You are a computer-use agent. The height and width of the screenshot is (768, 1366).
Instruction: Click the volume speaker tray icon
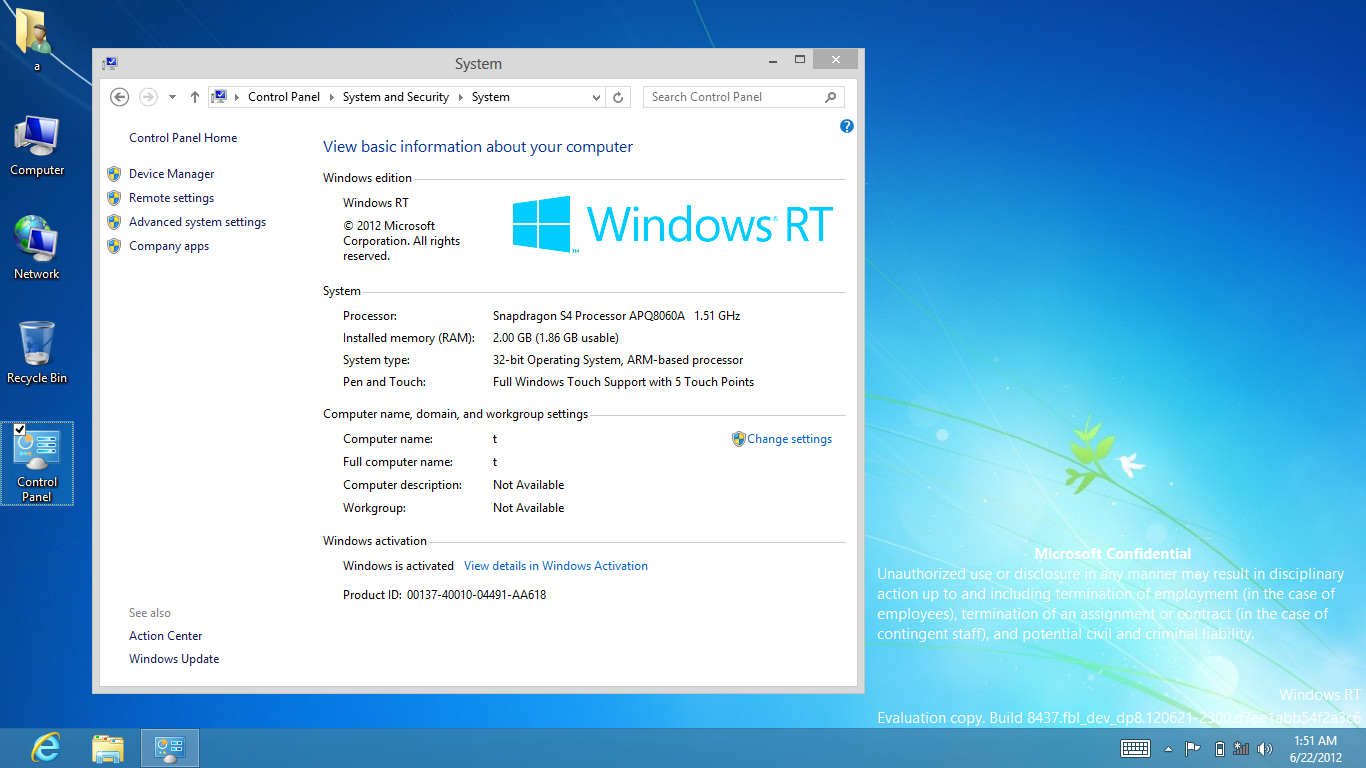coord(1264,749)
